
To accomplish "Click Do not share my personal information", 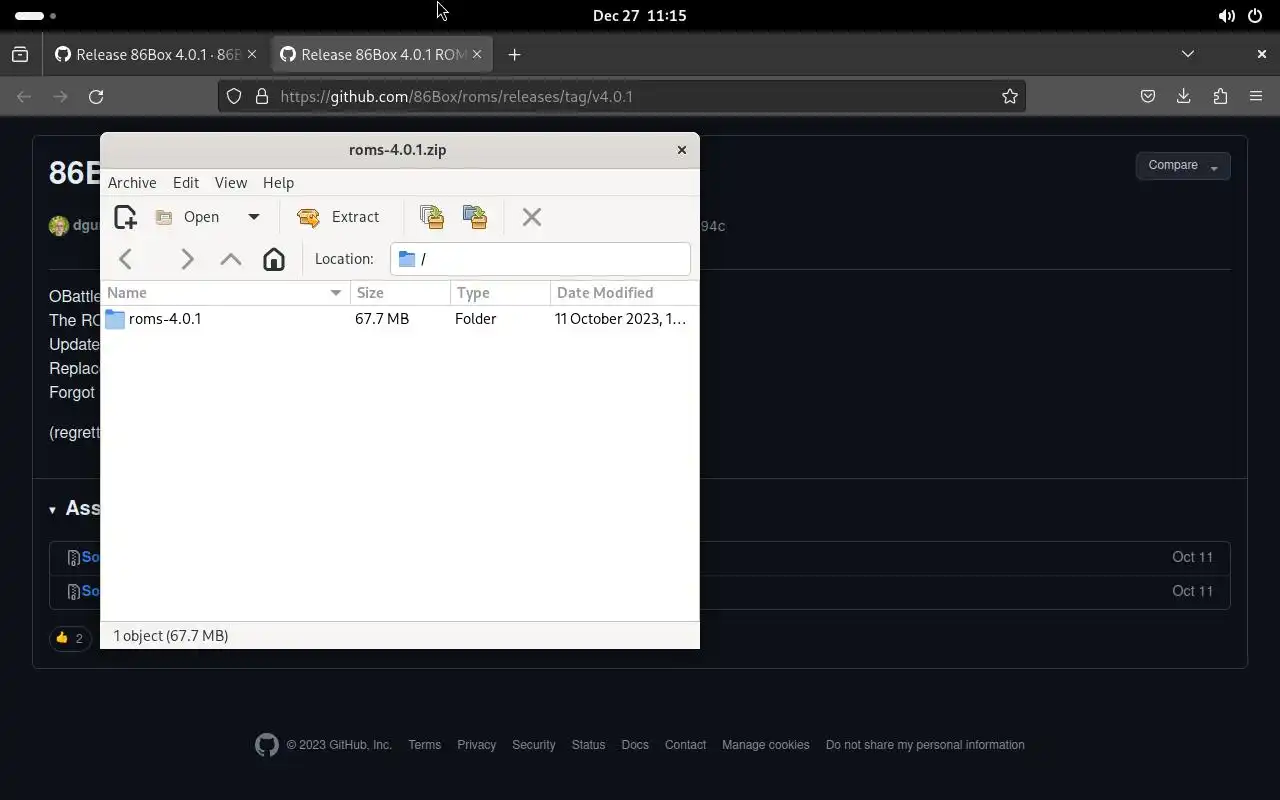I will pyautogui.click(x=925, y=745).
